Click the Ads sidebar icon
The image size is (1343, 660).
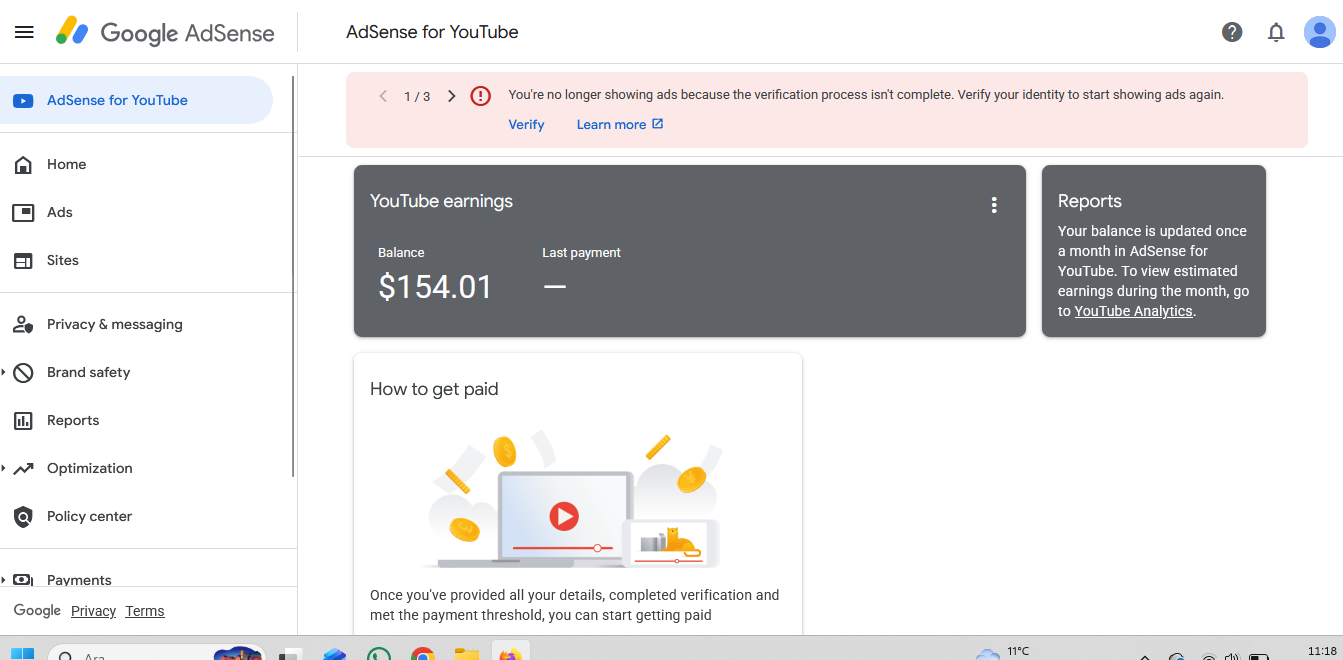pos(23,212)
